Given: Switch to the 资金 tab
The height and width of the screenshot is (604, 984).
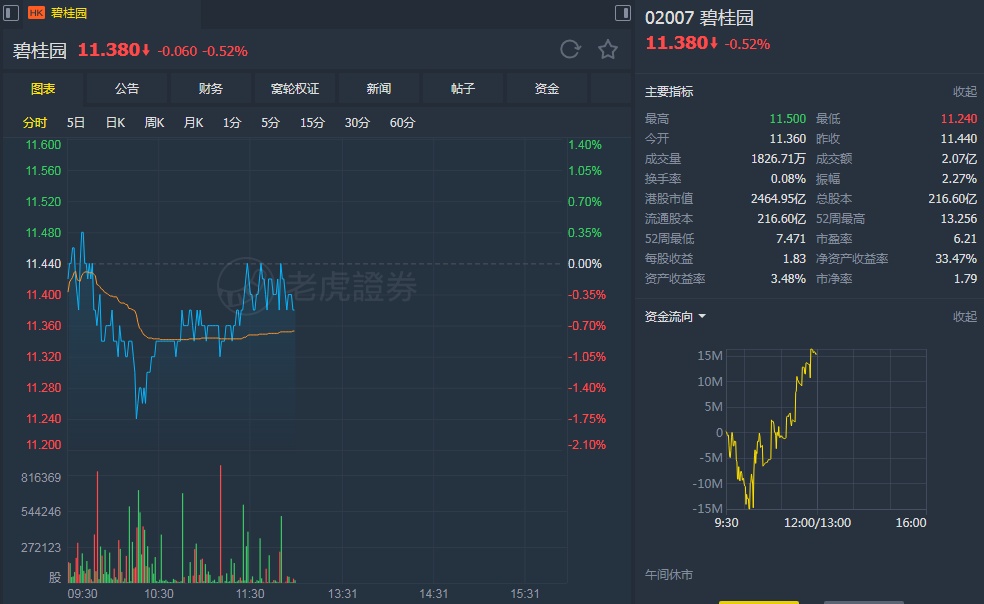Looking at the screenshot, I should 547,89.
